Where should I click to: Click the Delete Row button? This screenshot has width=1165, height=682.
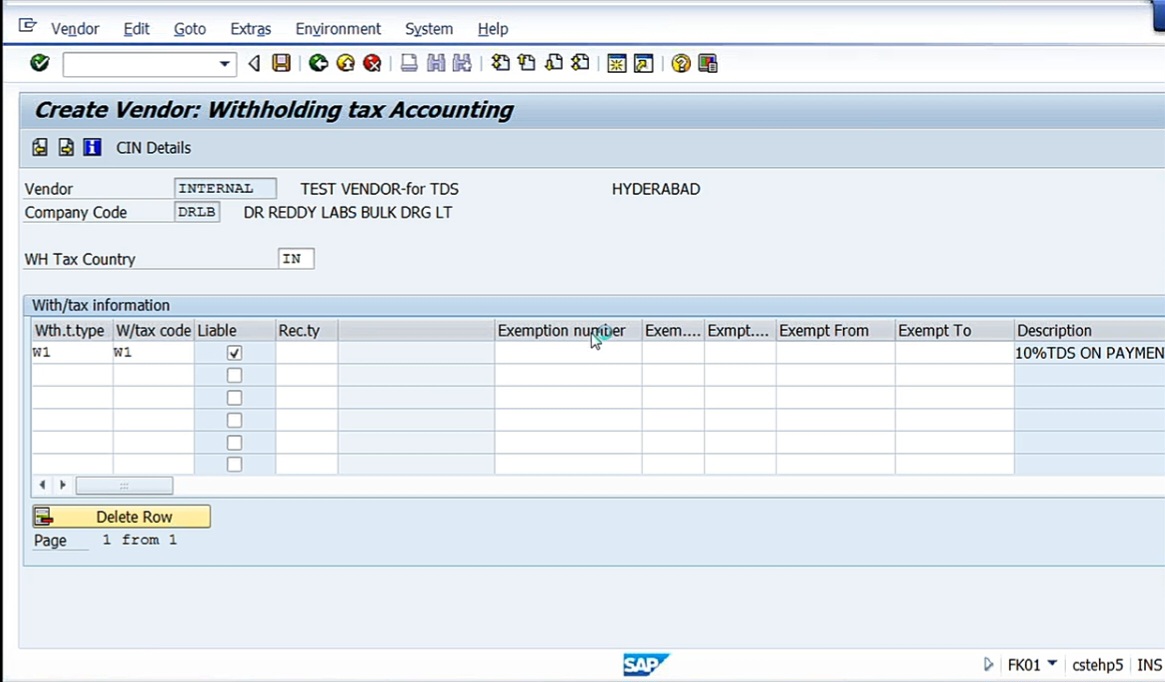click(x=122, y=516)
